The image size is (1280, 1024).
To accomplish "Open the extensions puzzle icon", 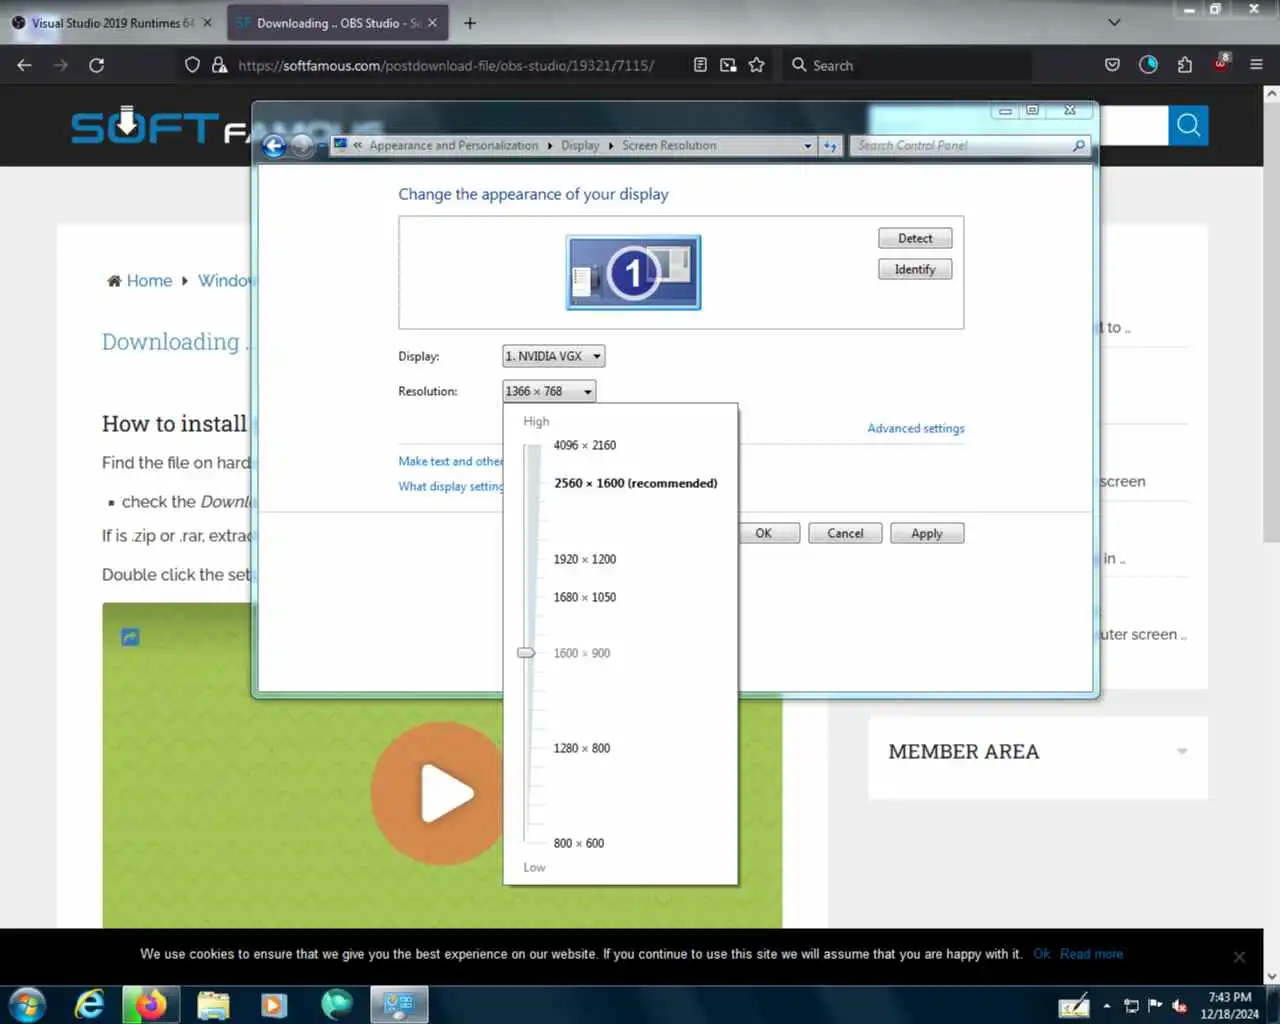I will click(x=1185, y=65).
